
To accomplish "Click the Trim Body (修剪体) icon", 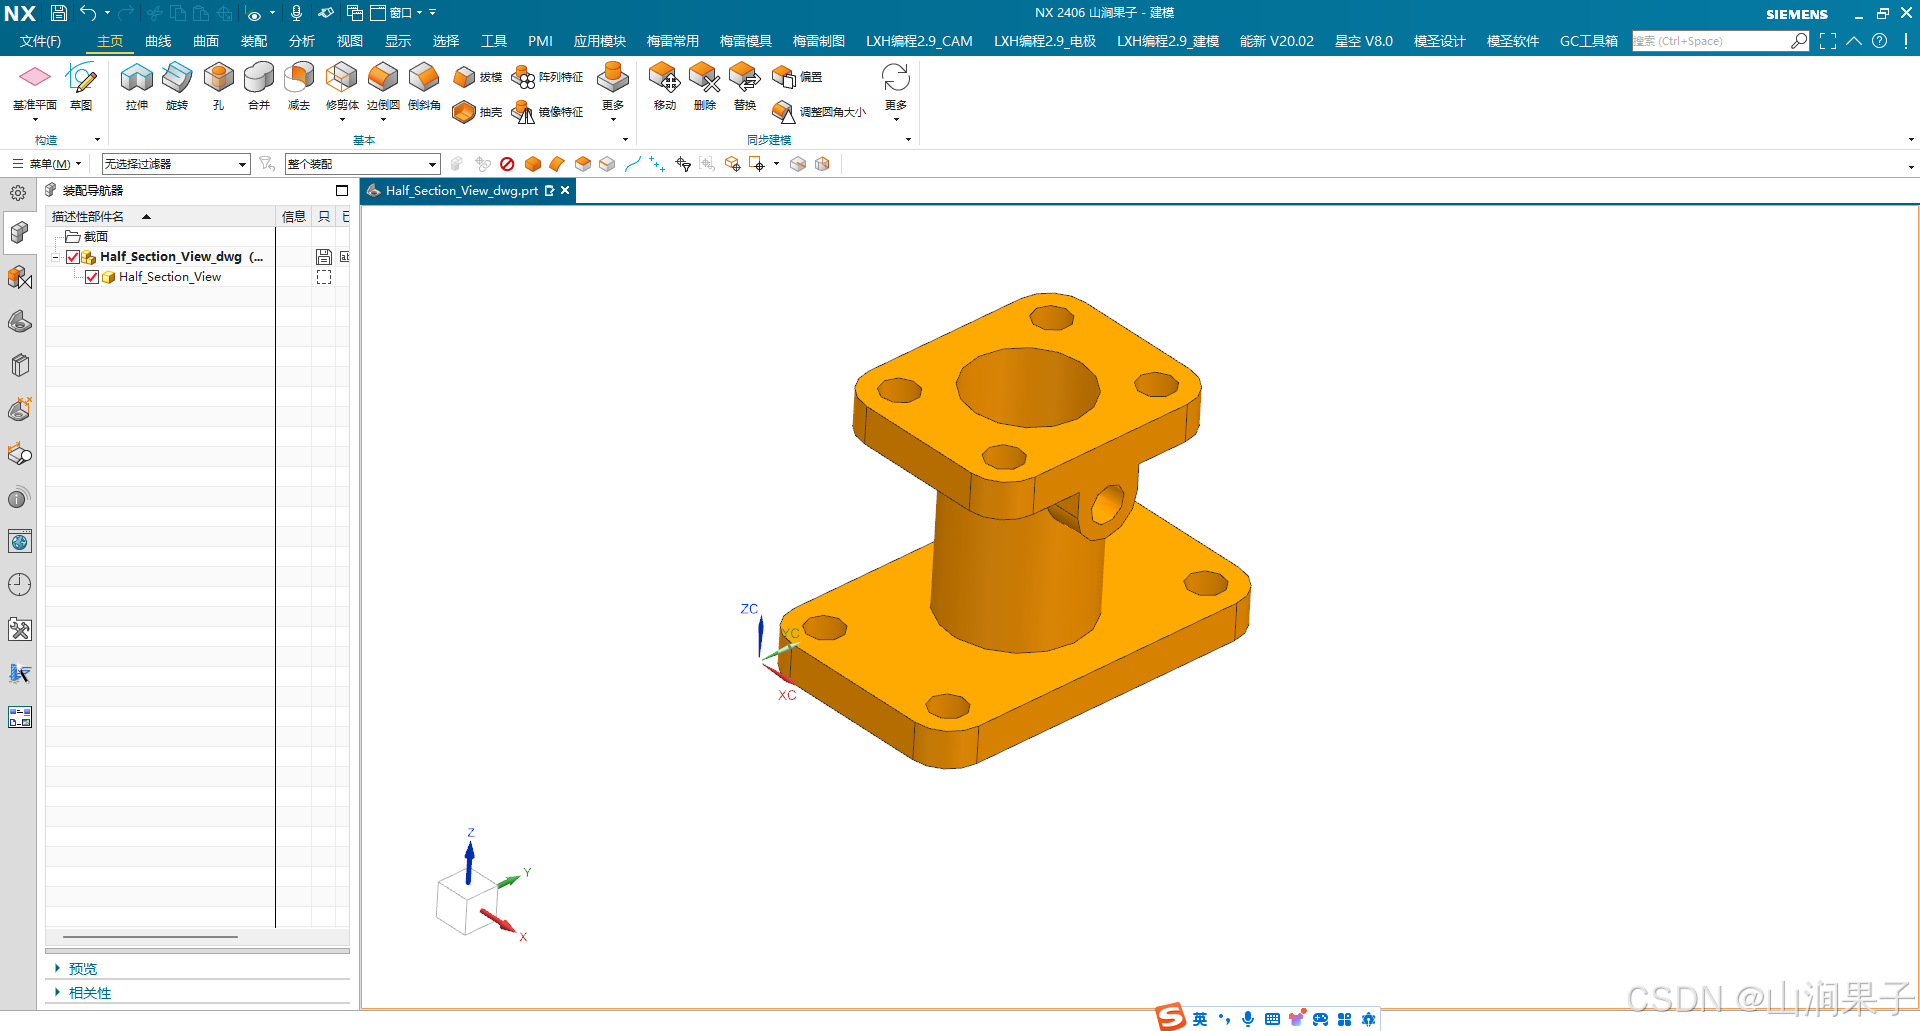I will (x=342, y=77).
